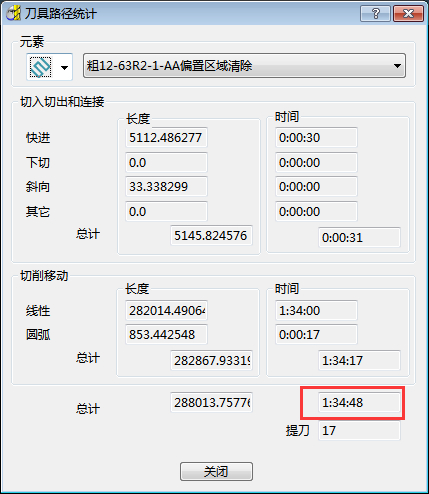
Task: Click the 圆弧 row label
Action: pyautogui.click(x=38, y=335)
